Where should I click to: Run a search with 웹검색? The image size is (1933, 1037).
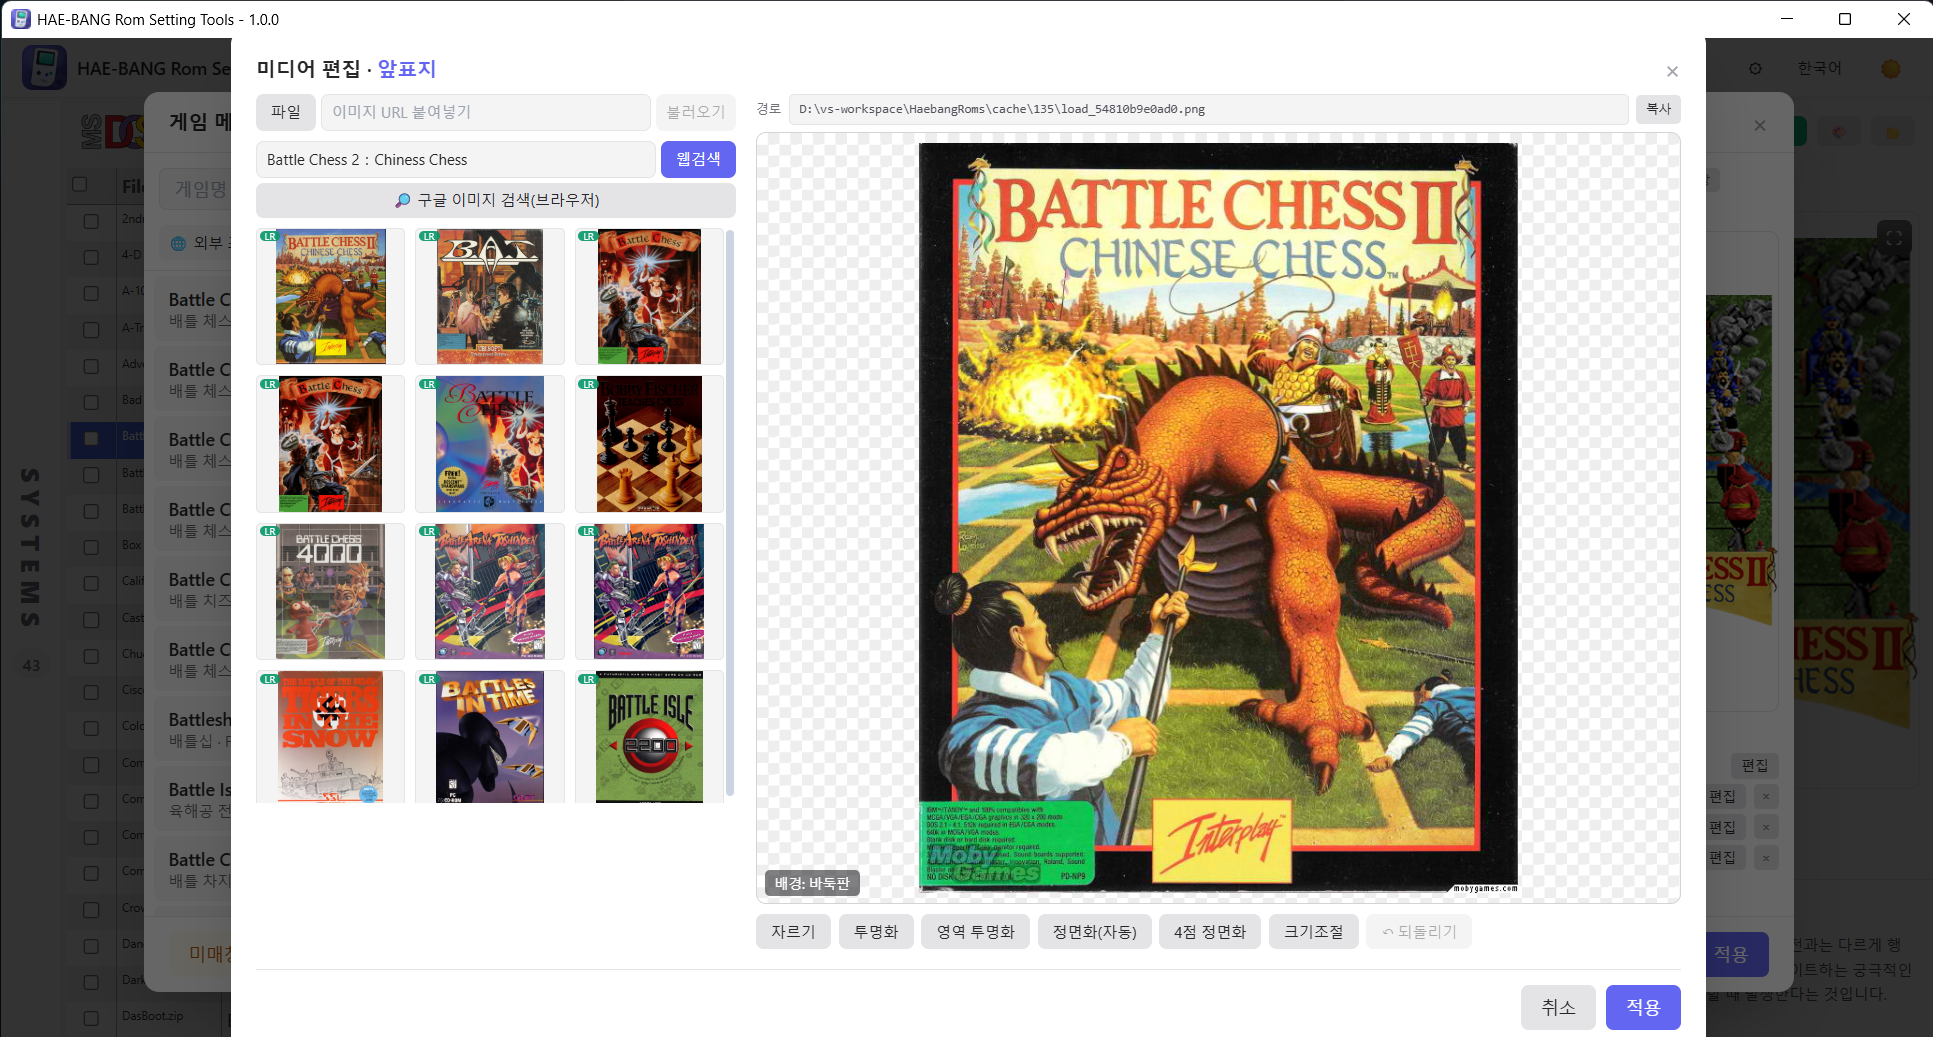[x=698, y=160]
